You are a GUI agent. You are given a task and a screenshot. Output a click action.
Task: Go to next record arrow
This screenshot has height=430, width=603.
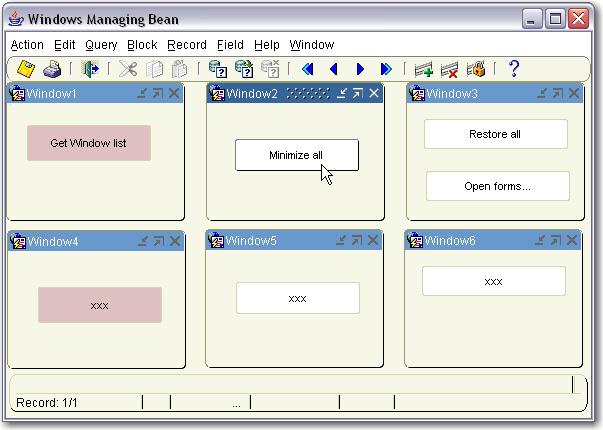click(360, 69)
